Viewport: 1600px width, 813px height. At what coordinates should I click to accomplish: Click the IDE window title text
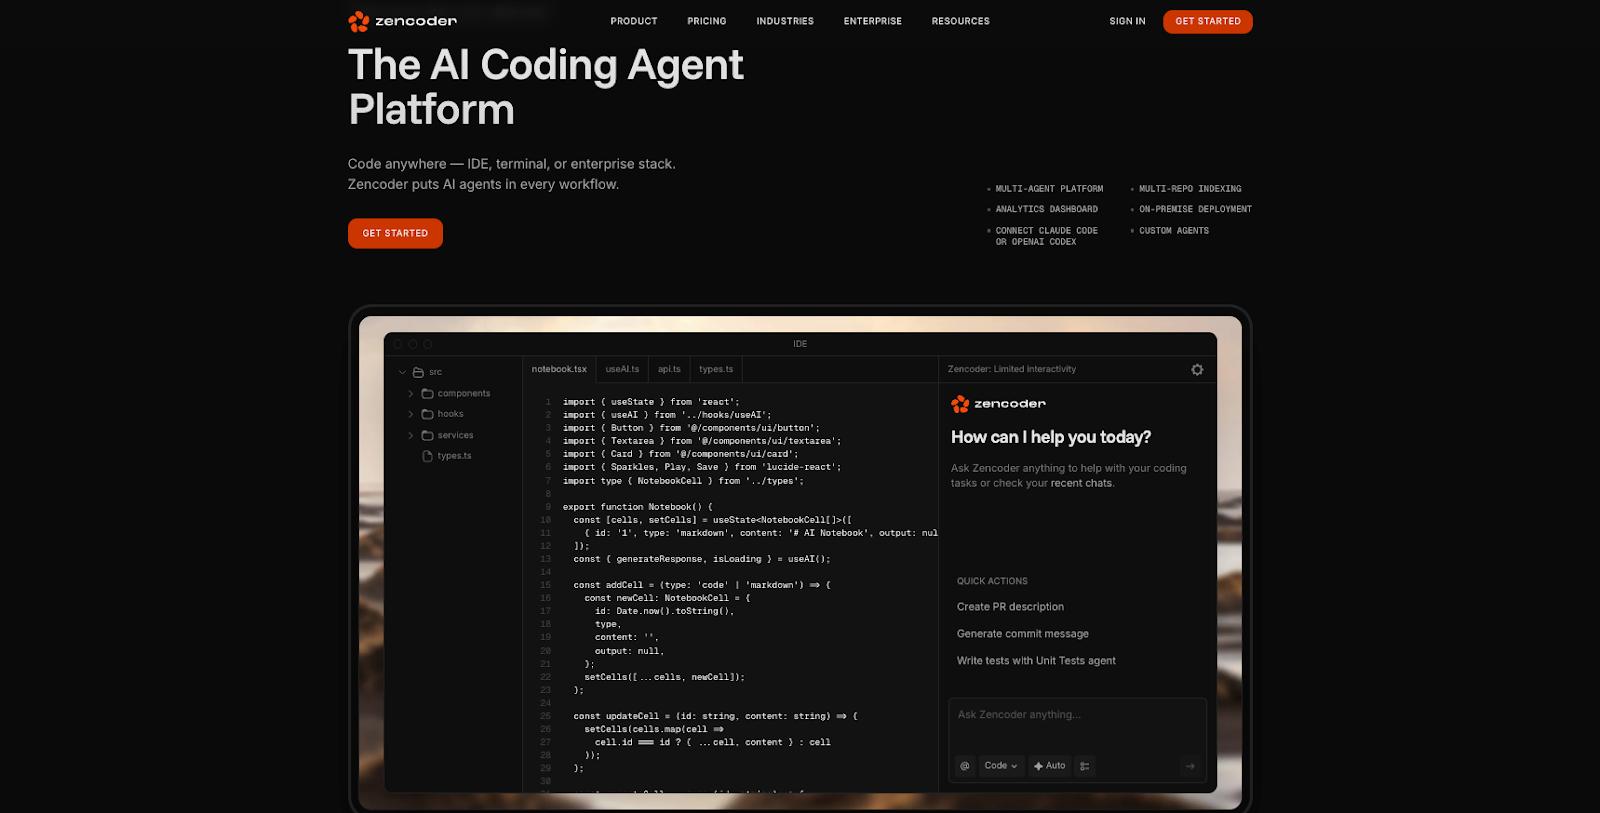click(x=800, y=344)
